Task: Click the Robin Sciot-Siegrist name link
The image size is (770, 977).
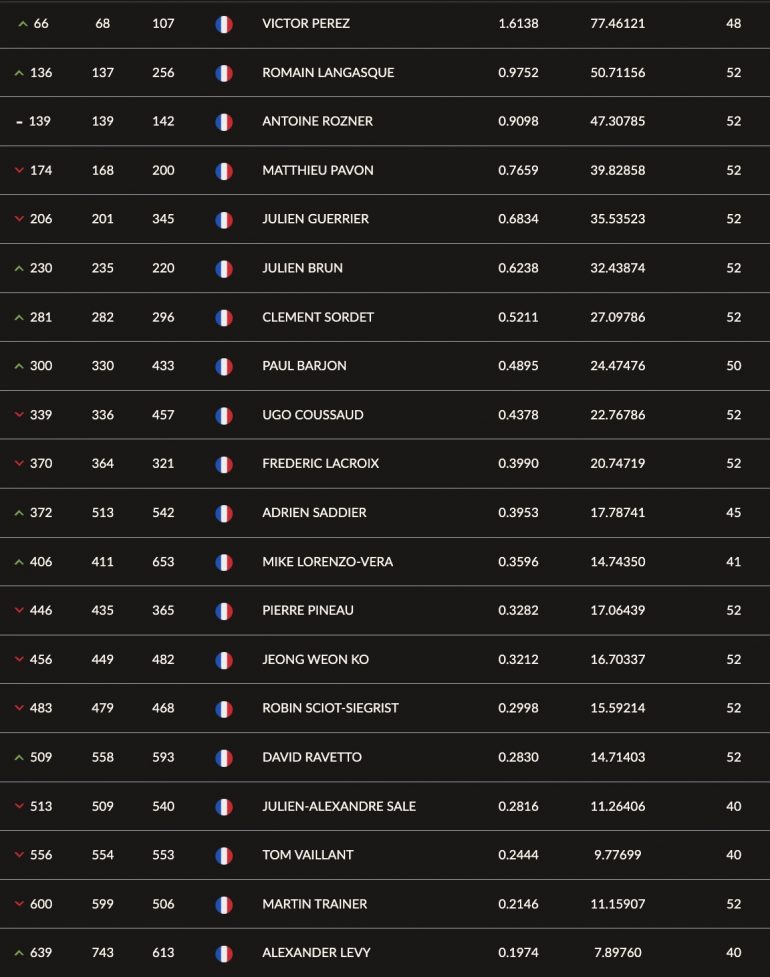Action: pyautogui.click(x=330, y=708)
